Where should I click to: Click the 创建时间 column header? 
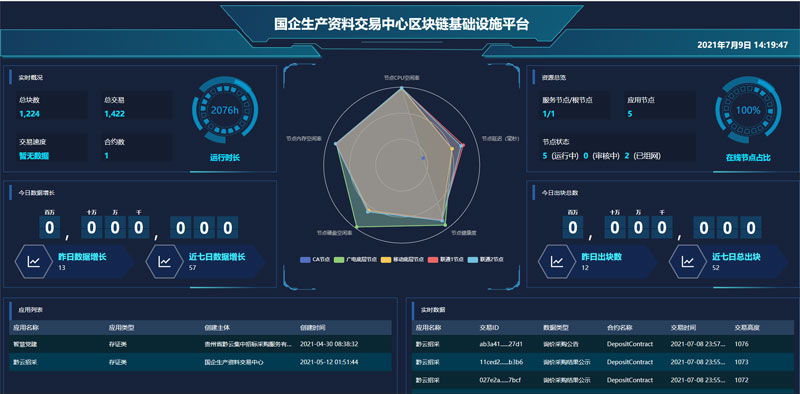pos(313,328)
